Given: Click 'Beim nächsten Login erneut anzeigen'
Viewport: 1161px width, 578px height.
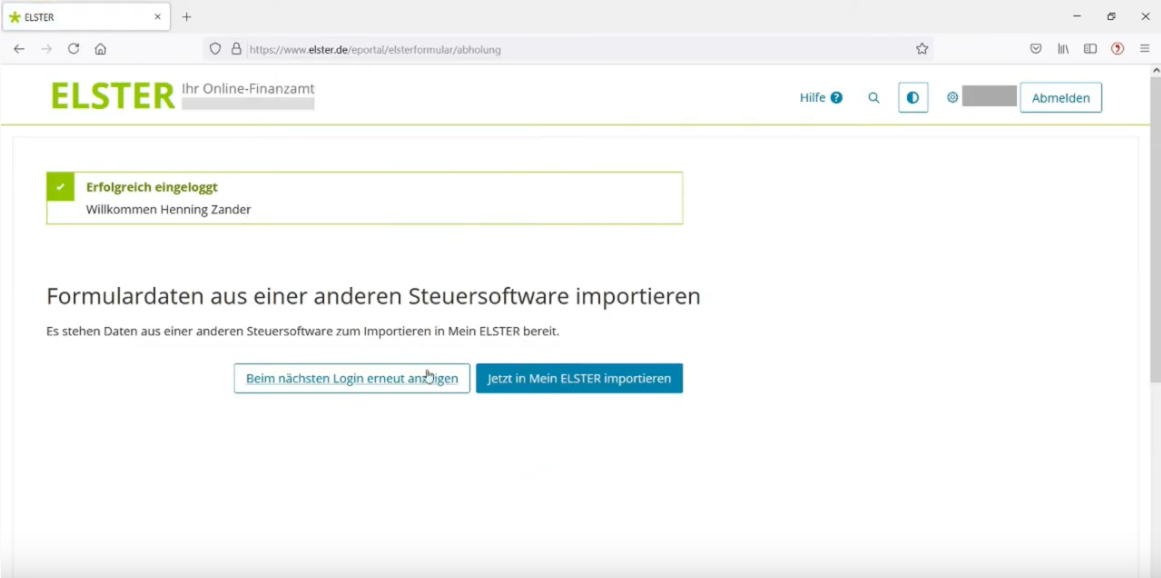Looking at the screenshot, I should pos(352,378).
